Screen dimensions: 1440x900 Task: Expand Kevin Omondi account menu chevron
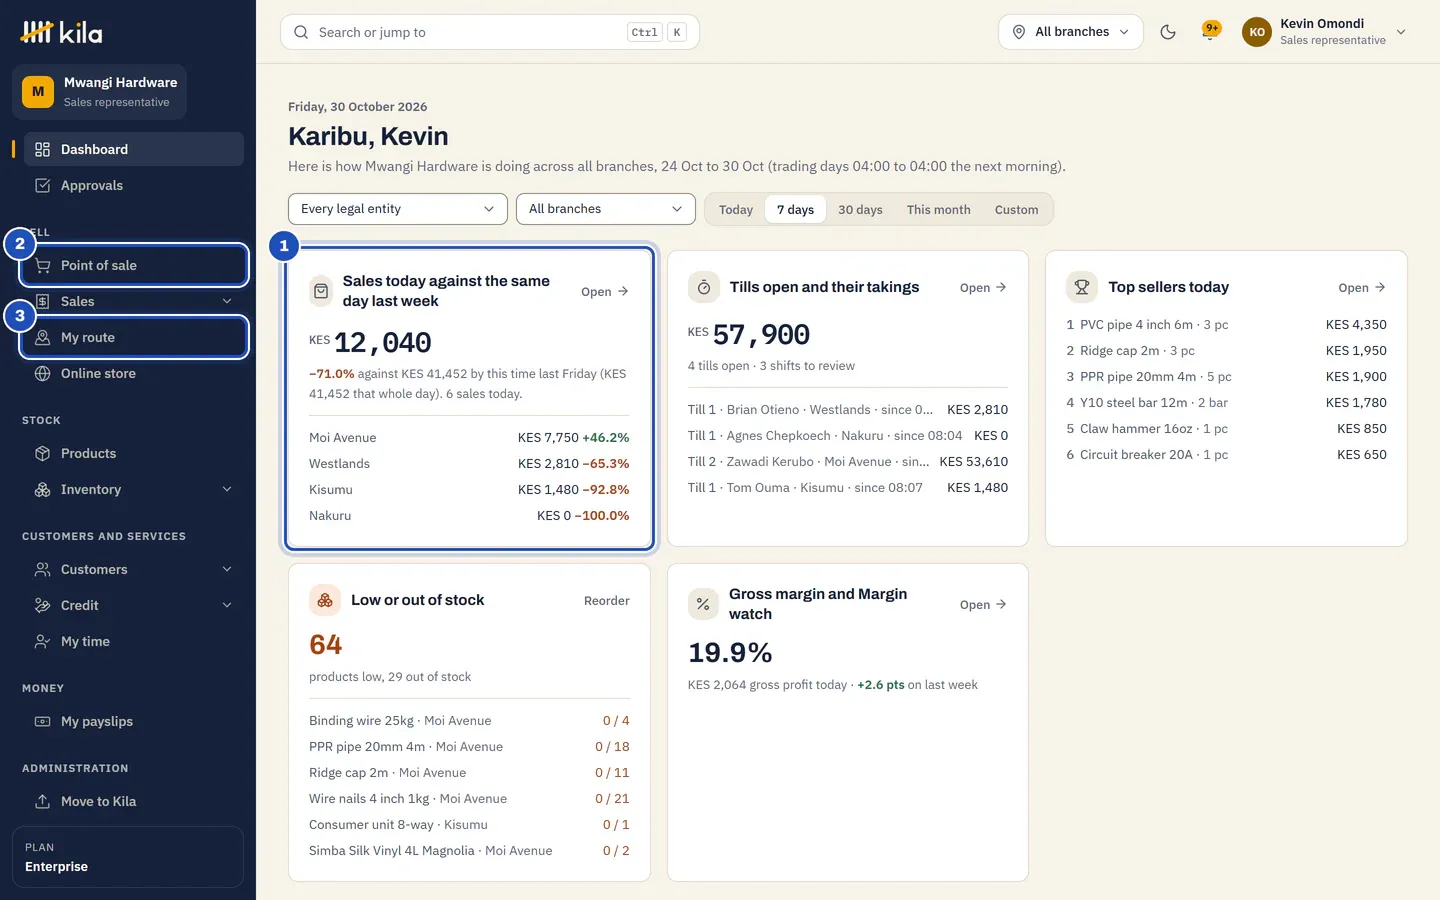1401,32
